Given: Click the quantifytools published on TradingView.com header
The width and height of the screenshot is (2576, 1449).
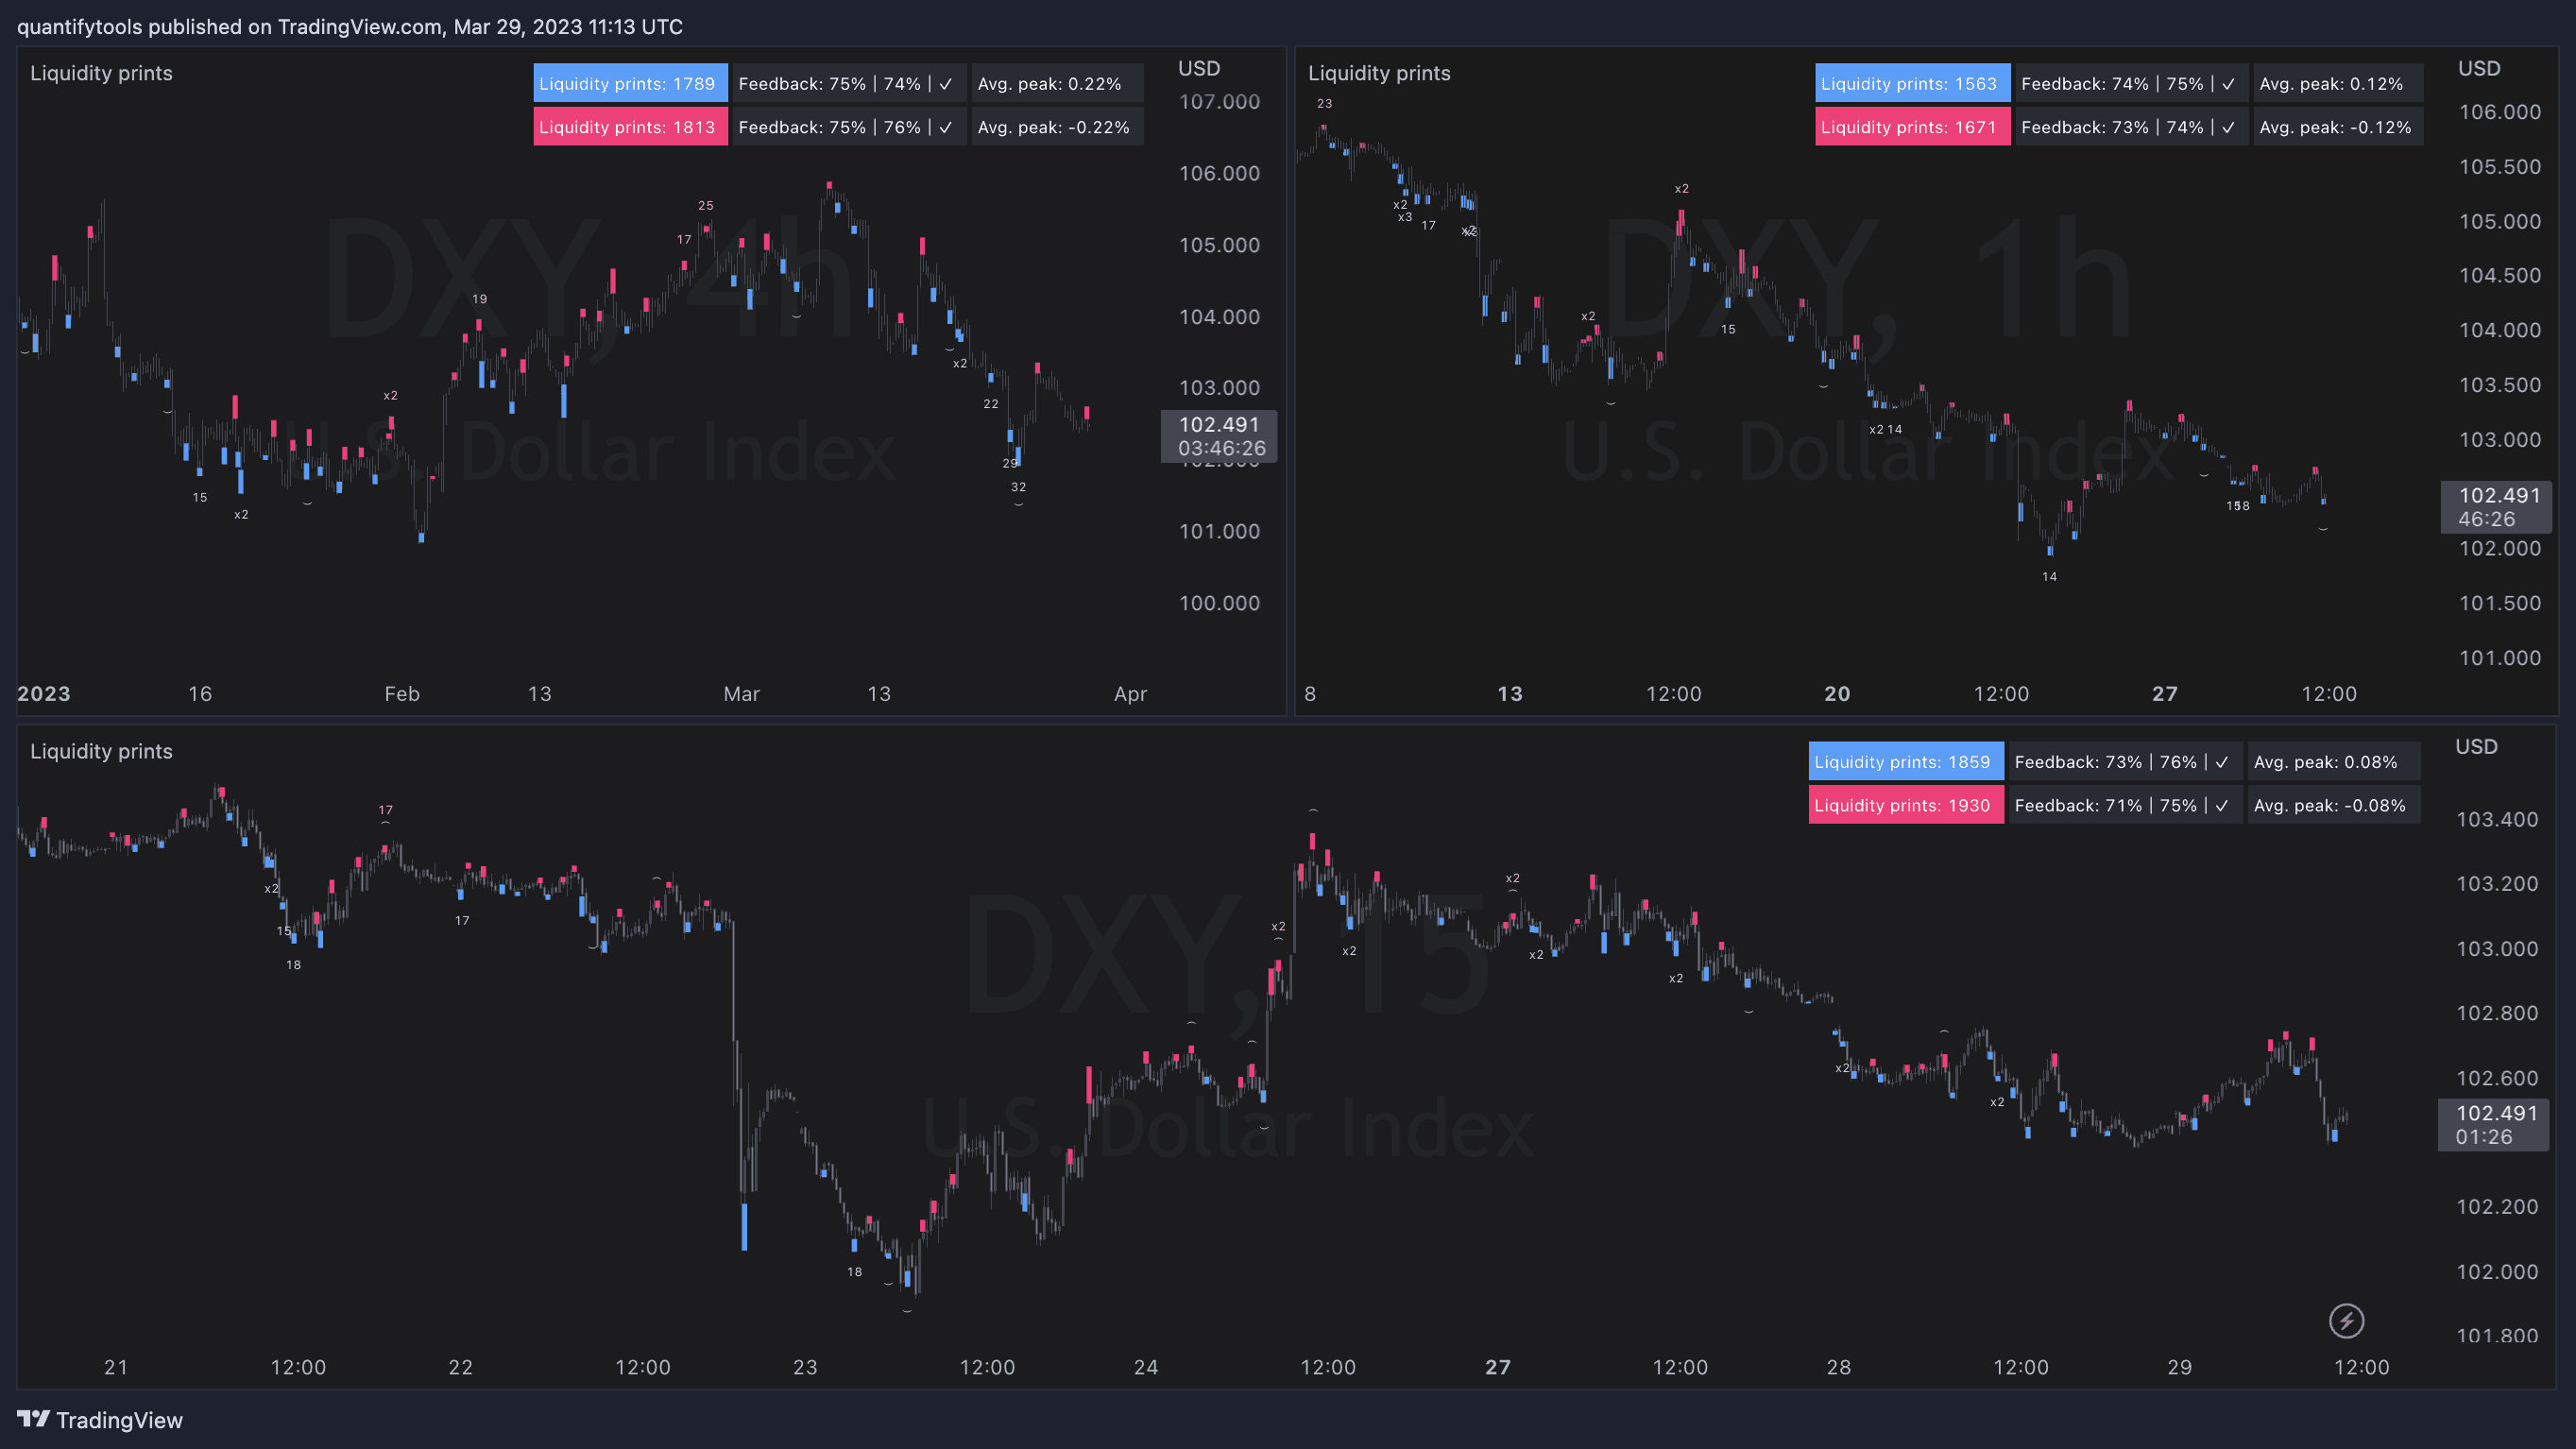Looking at the screenshot, I should (349, 27).
